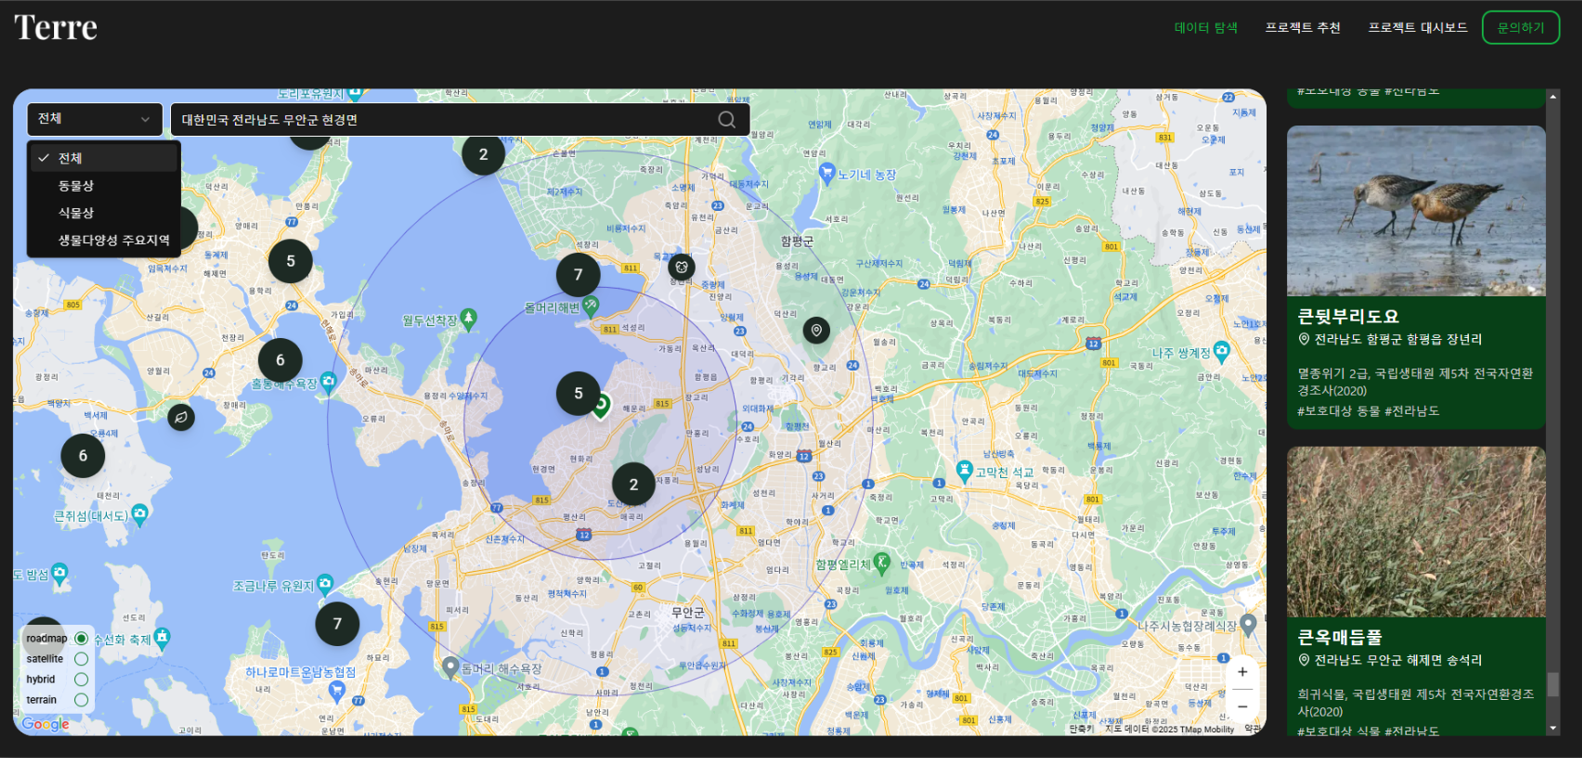The width and height of the screenshot is (1582, 758).
Task: Go to 프로젝트 대시보드 page
Action: click(1417, 28)
